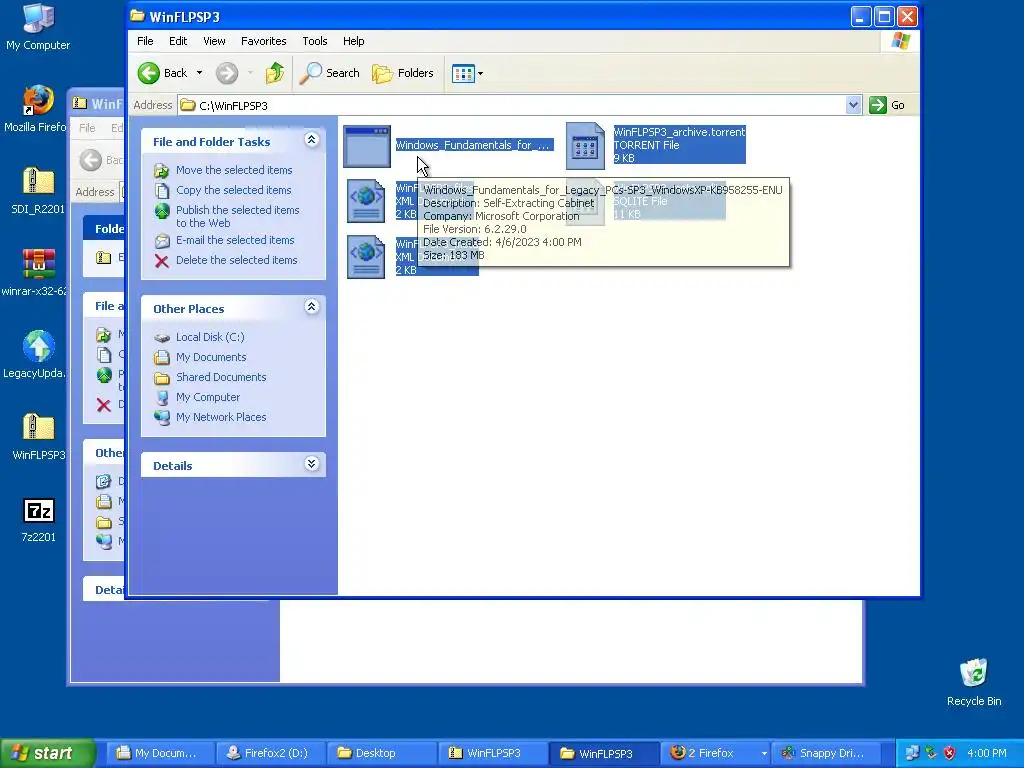Click the WinFLPSP3_archive.torrent filename
This screenshot has height=768, width=1024.
click(x=679, y=132)
